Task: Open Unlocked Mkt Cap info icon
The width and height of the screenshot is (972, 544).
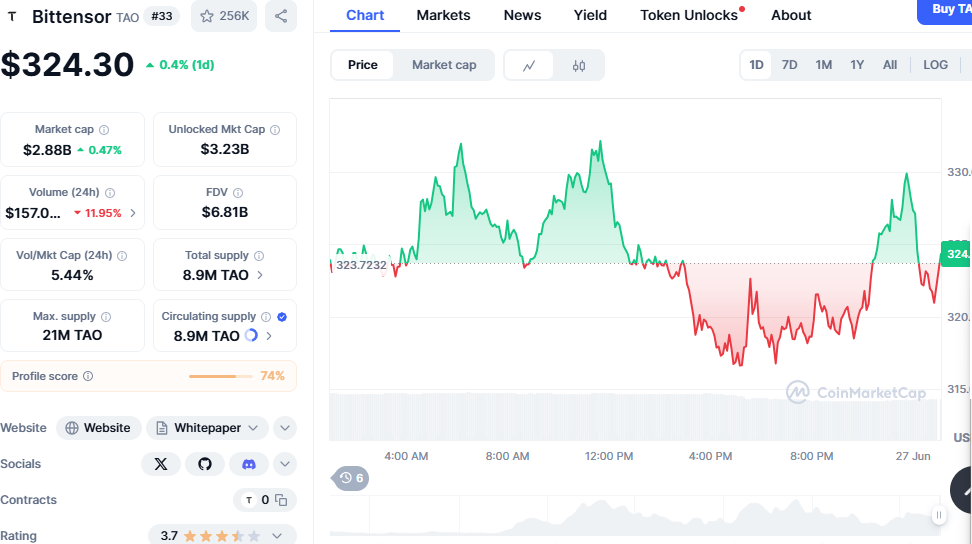Action: point(275,129)
